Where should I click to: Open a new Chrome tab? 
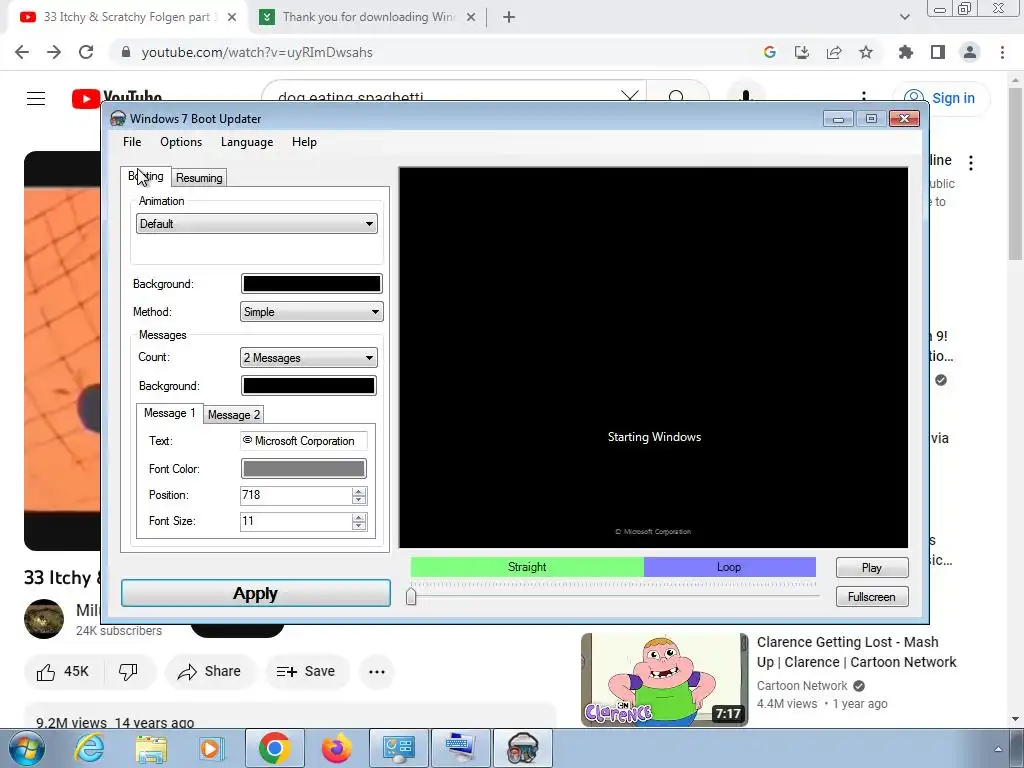point(509,17)
